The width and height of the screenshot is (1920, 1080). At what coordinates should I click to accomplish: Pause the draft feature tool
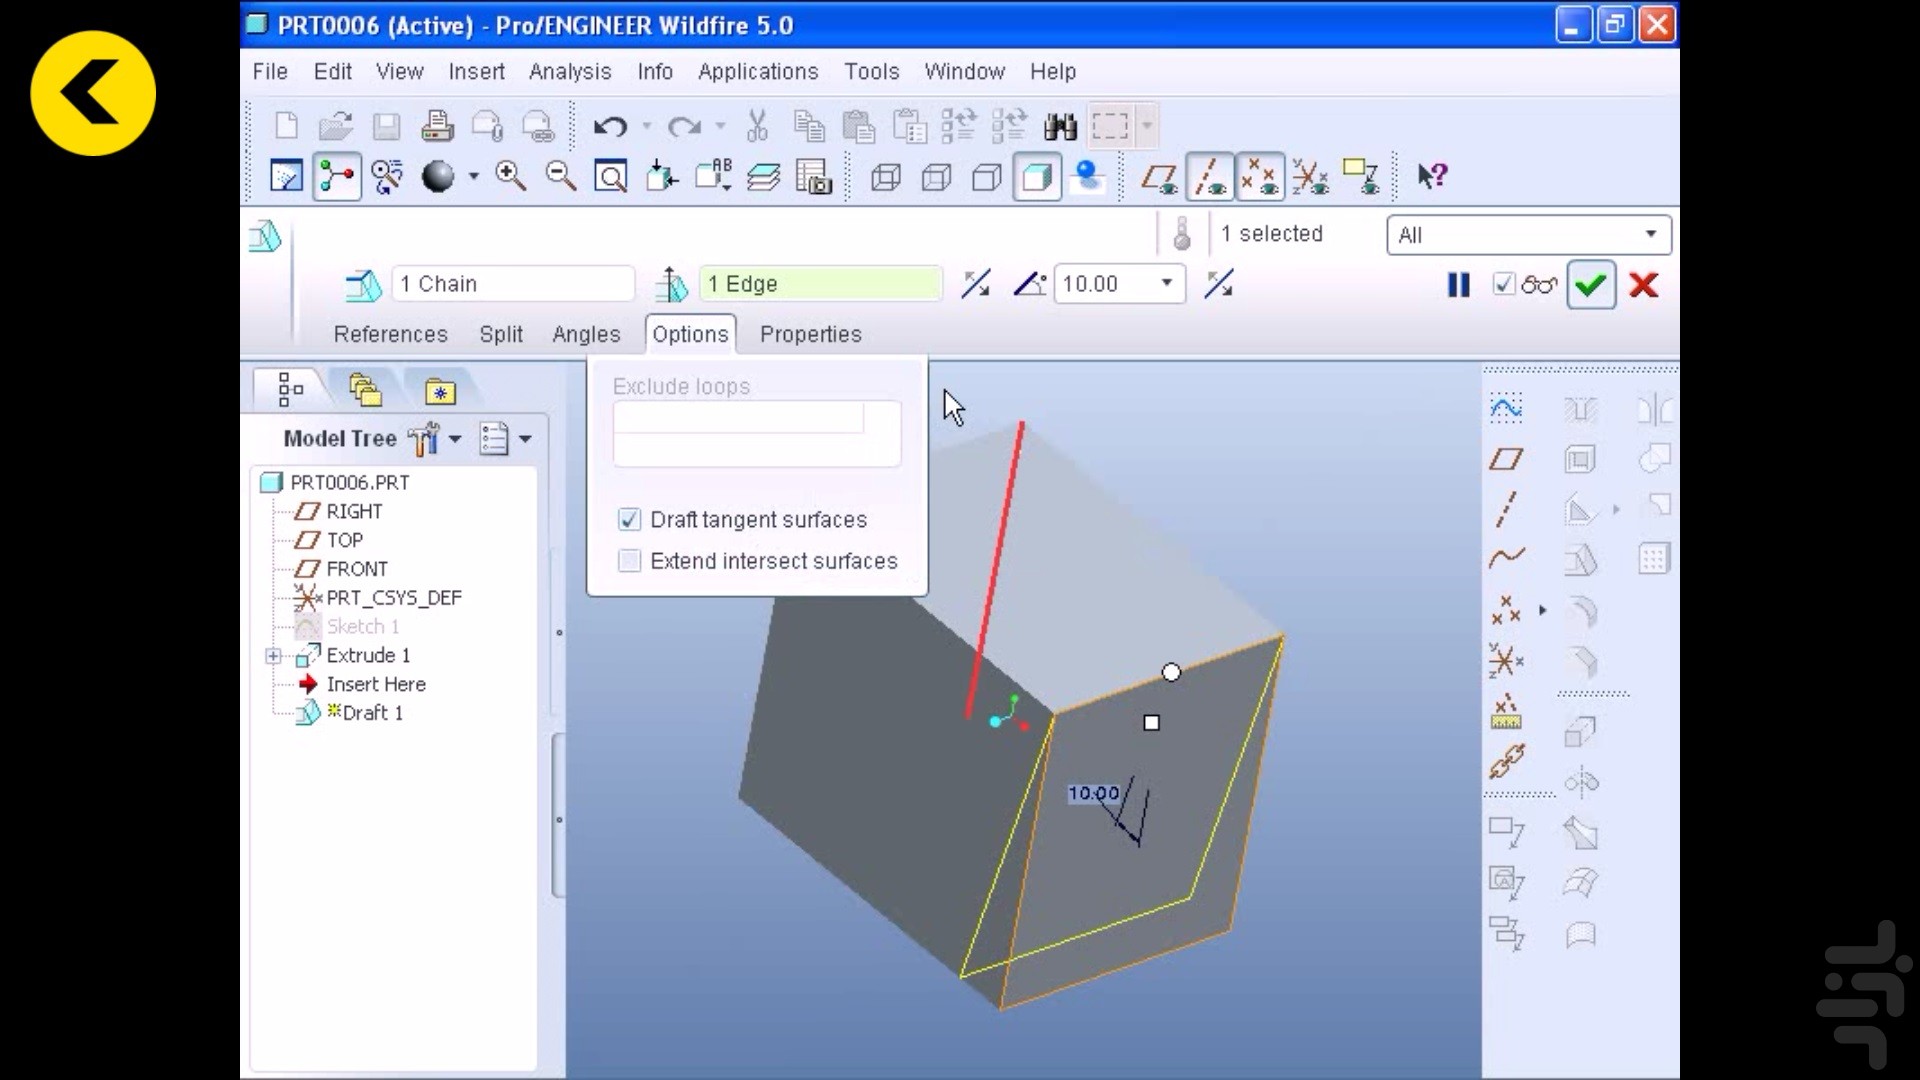(1459, 285)
